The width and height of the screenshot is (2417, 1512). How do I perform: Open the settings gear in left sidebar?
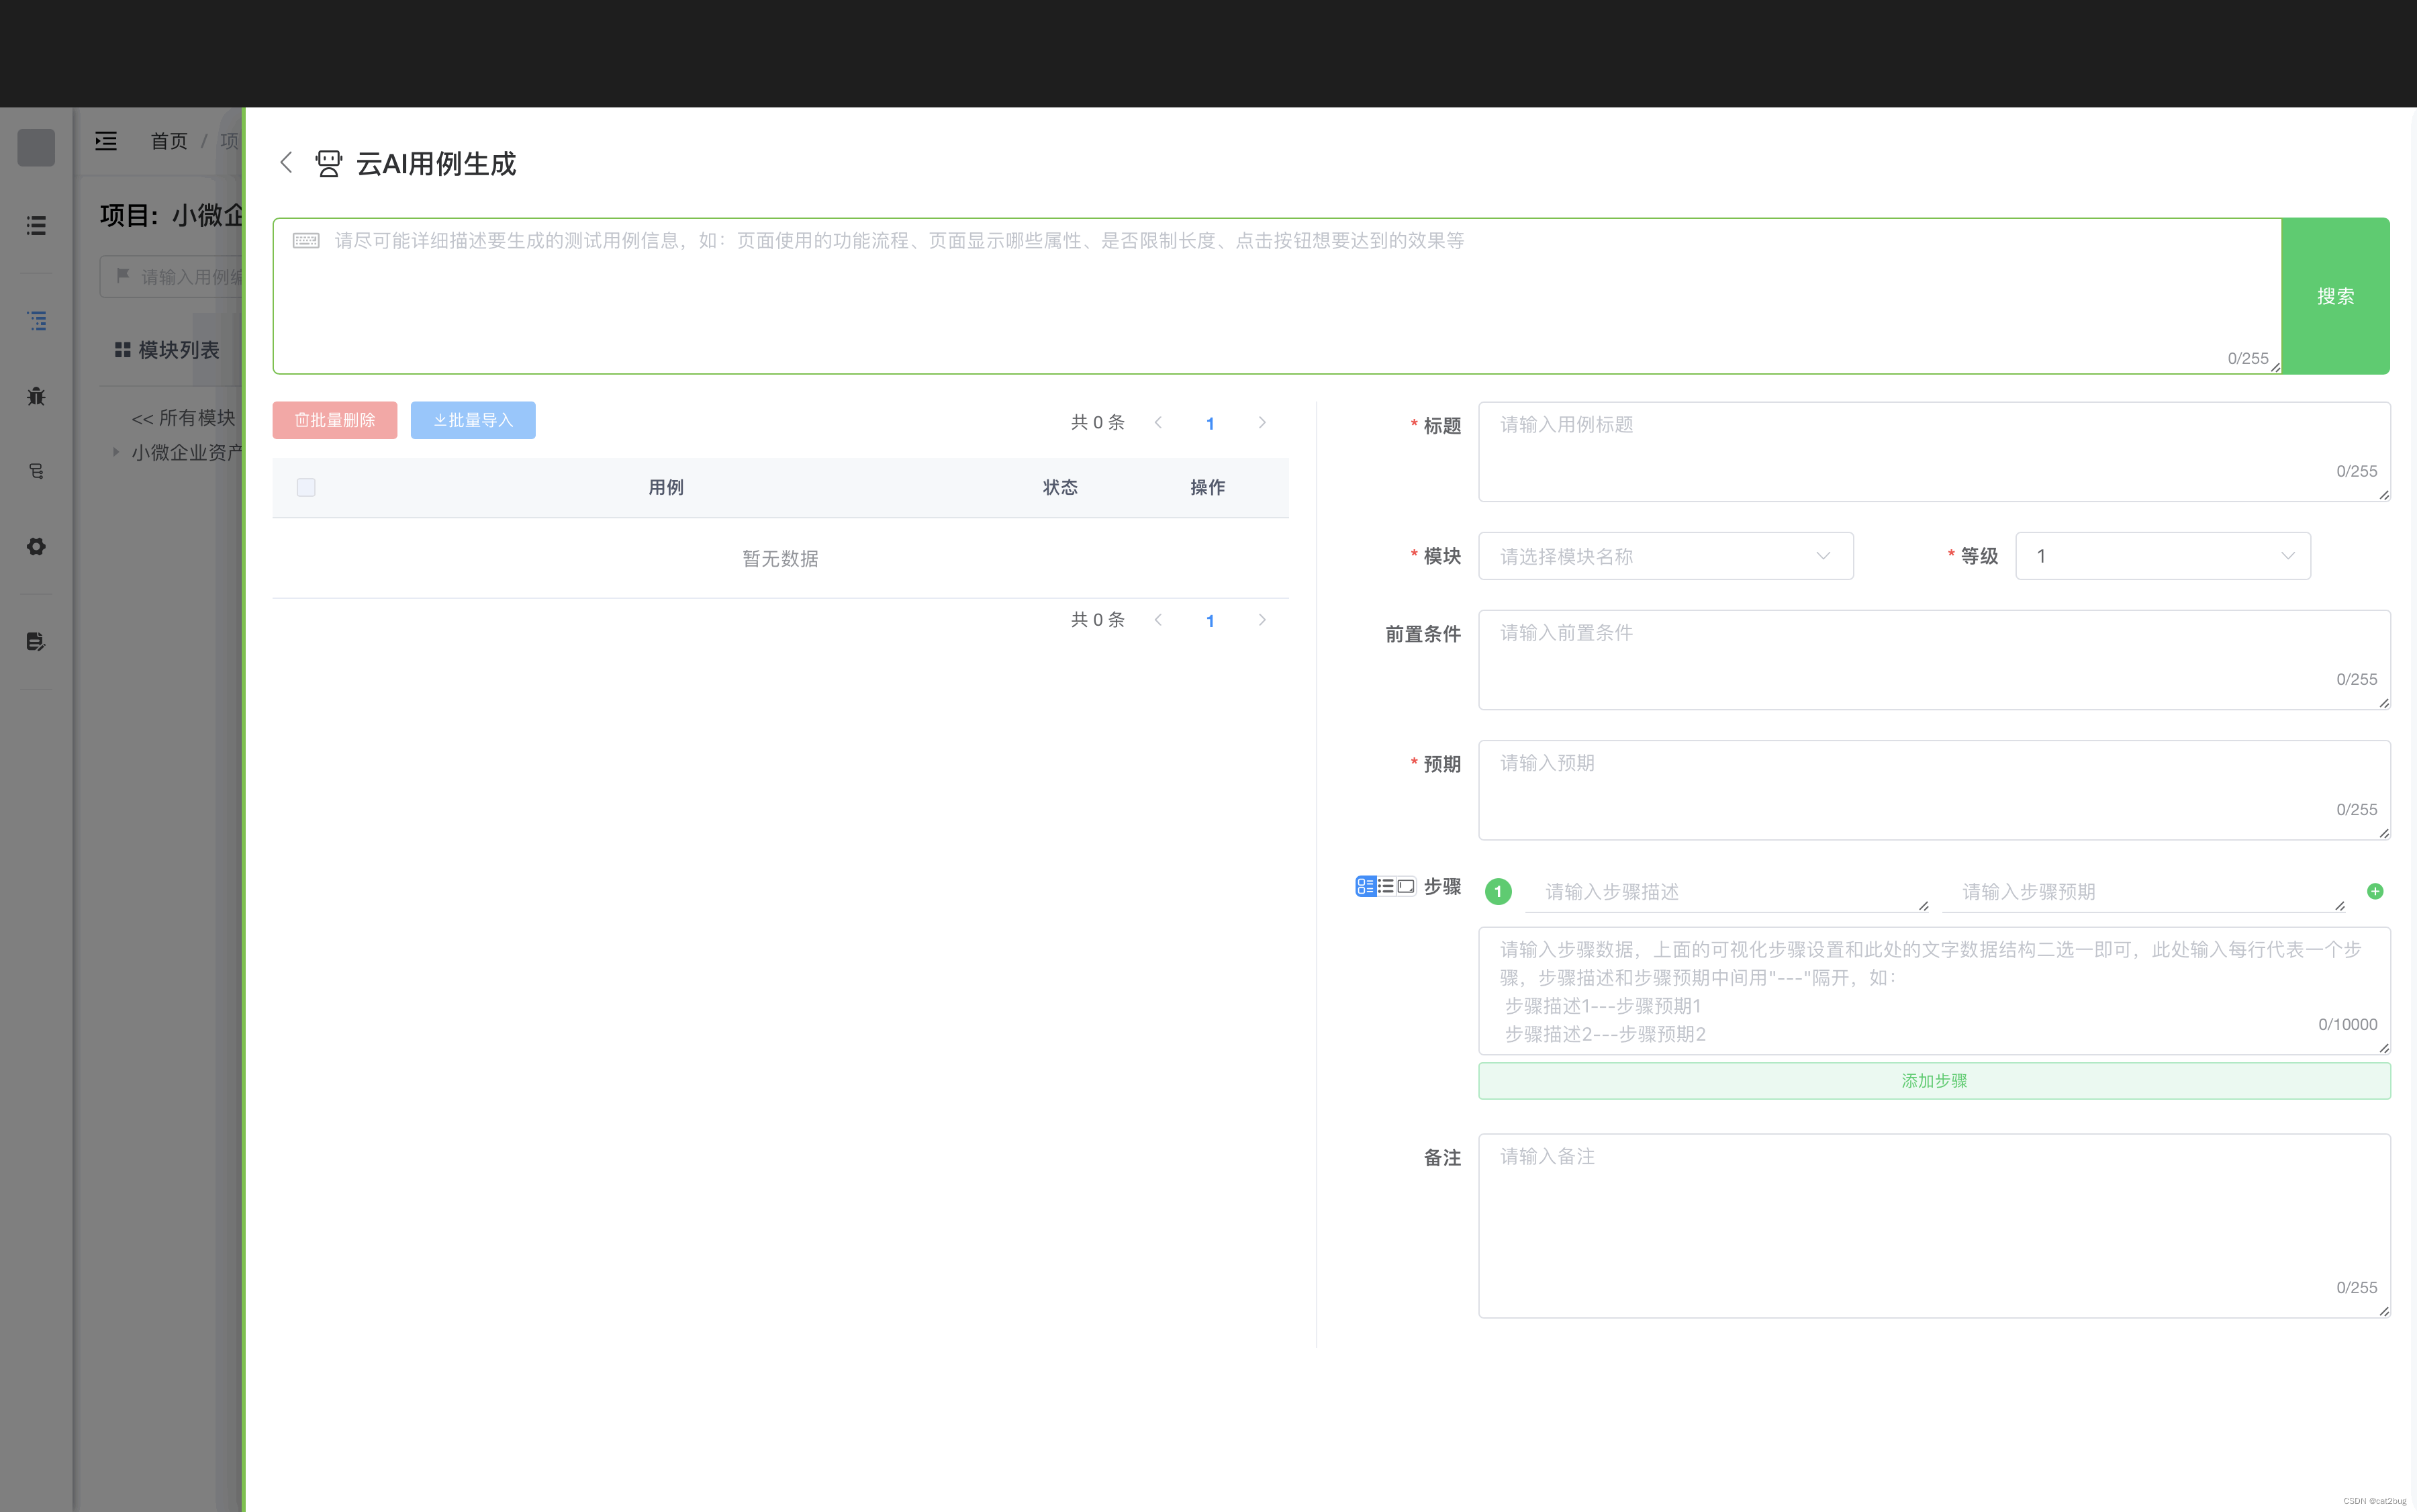(36, 546)
